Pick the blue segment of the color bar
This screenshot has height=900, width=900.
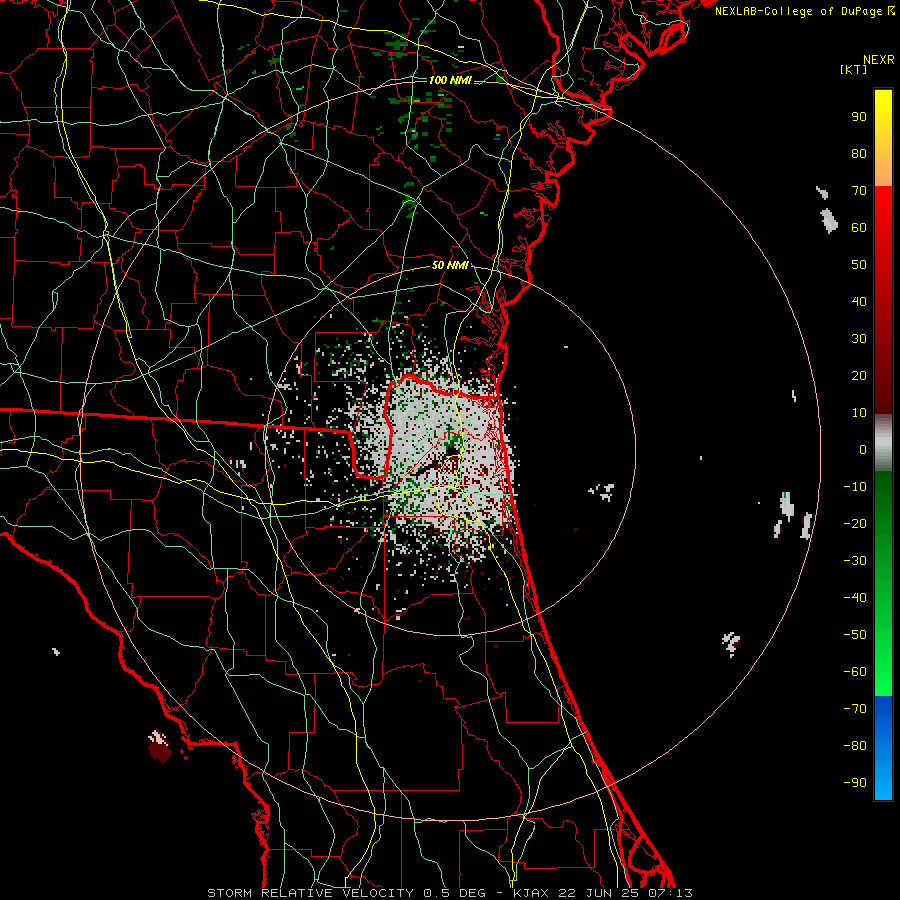tap(883, 747)
